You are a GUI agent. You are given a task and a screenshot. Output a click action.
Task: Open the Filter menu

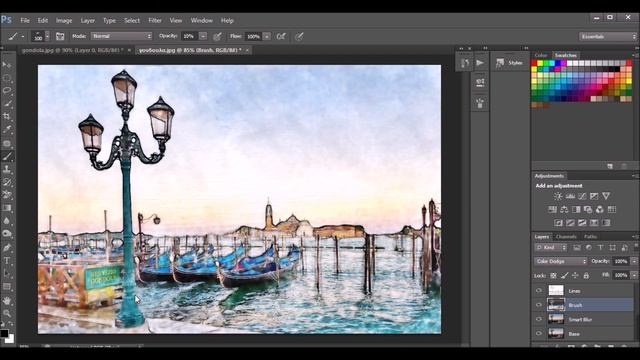pos(155,20)
